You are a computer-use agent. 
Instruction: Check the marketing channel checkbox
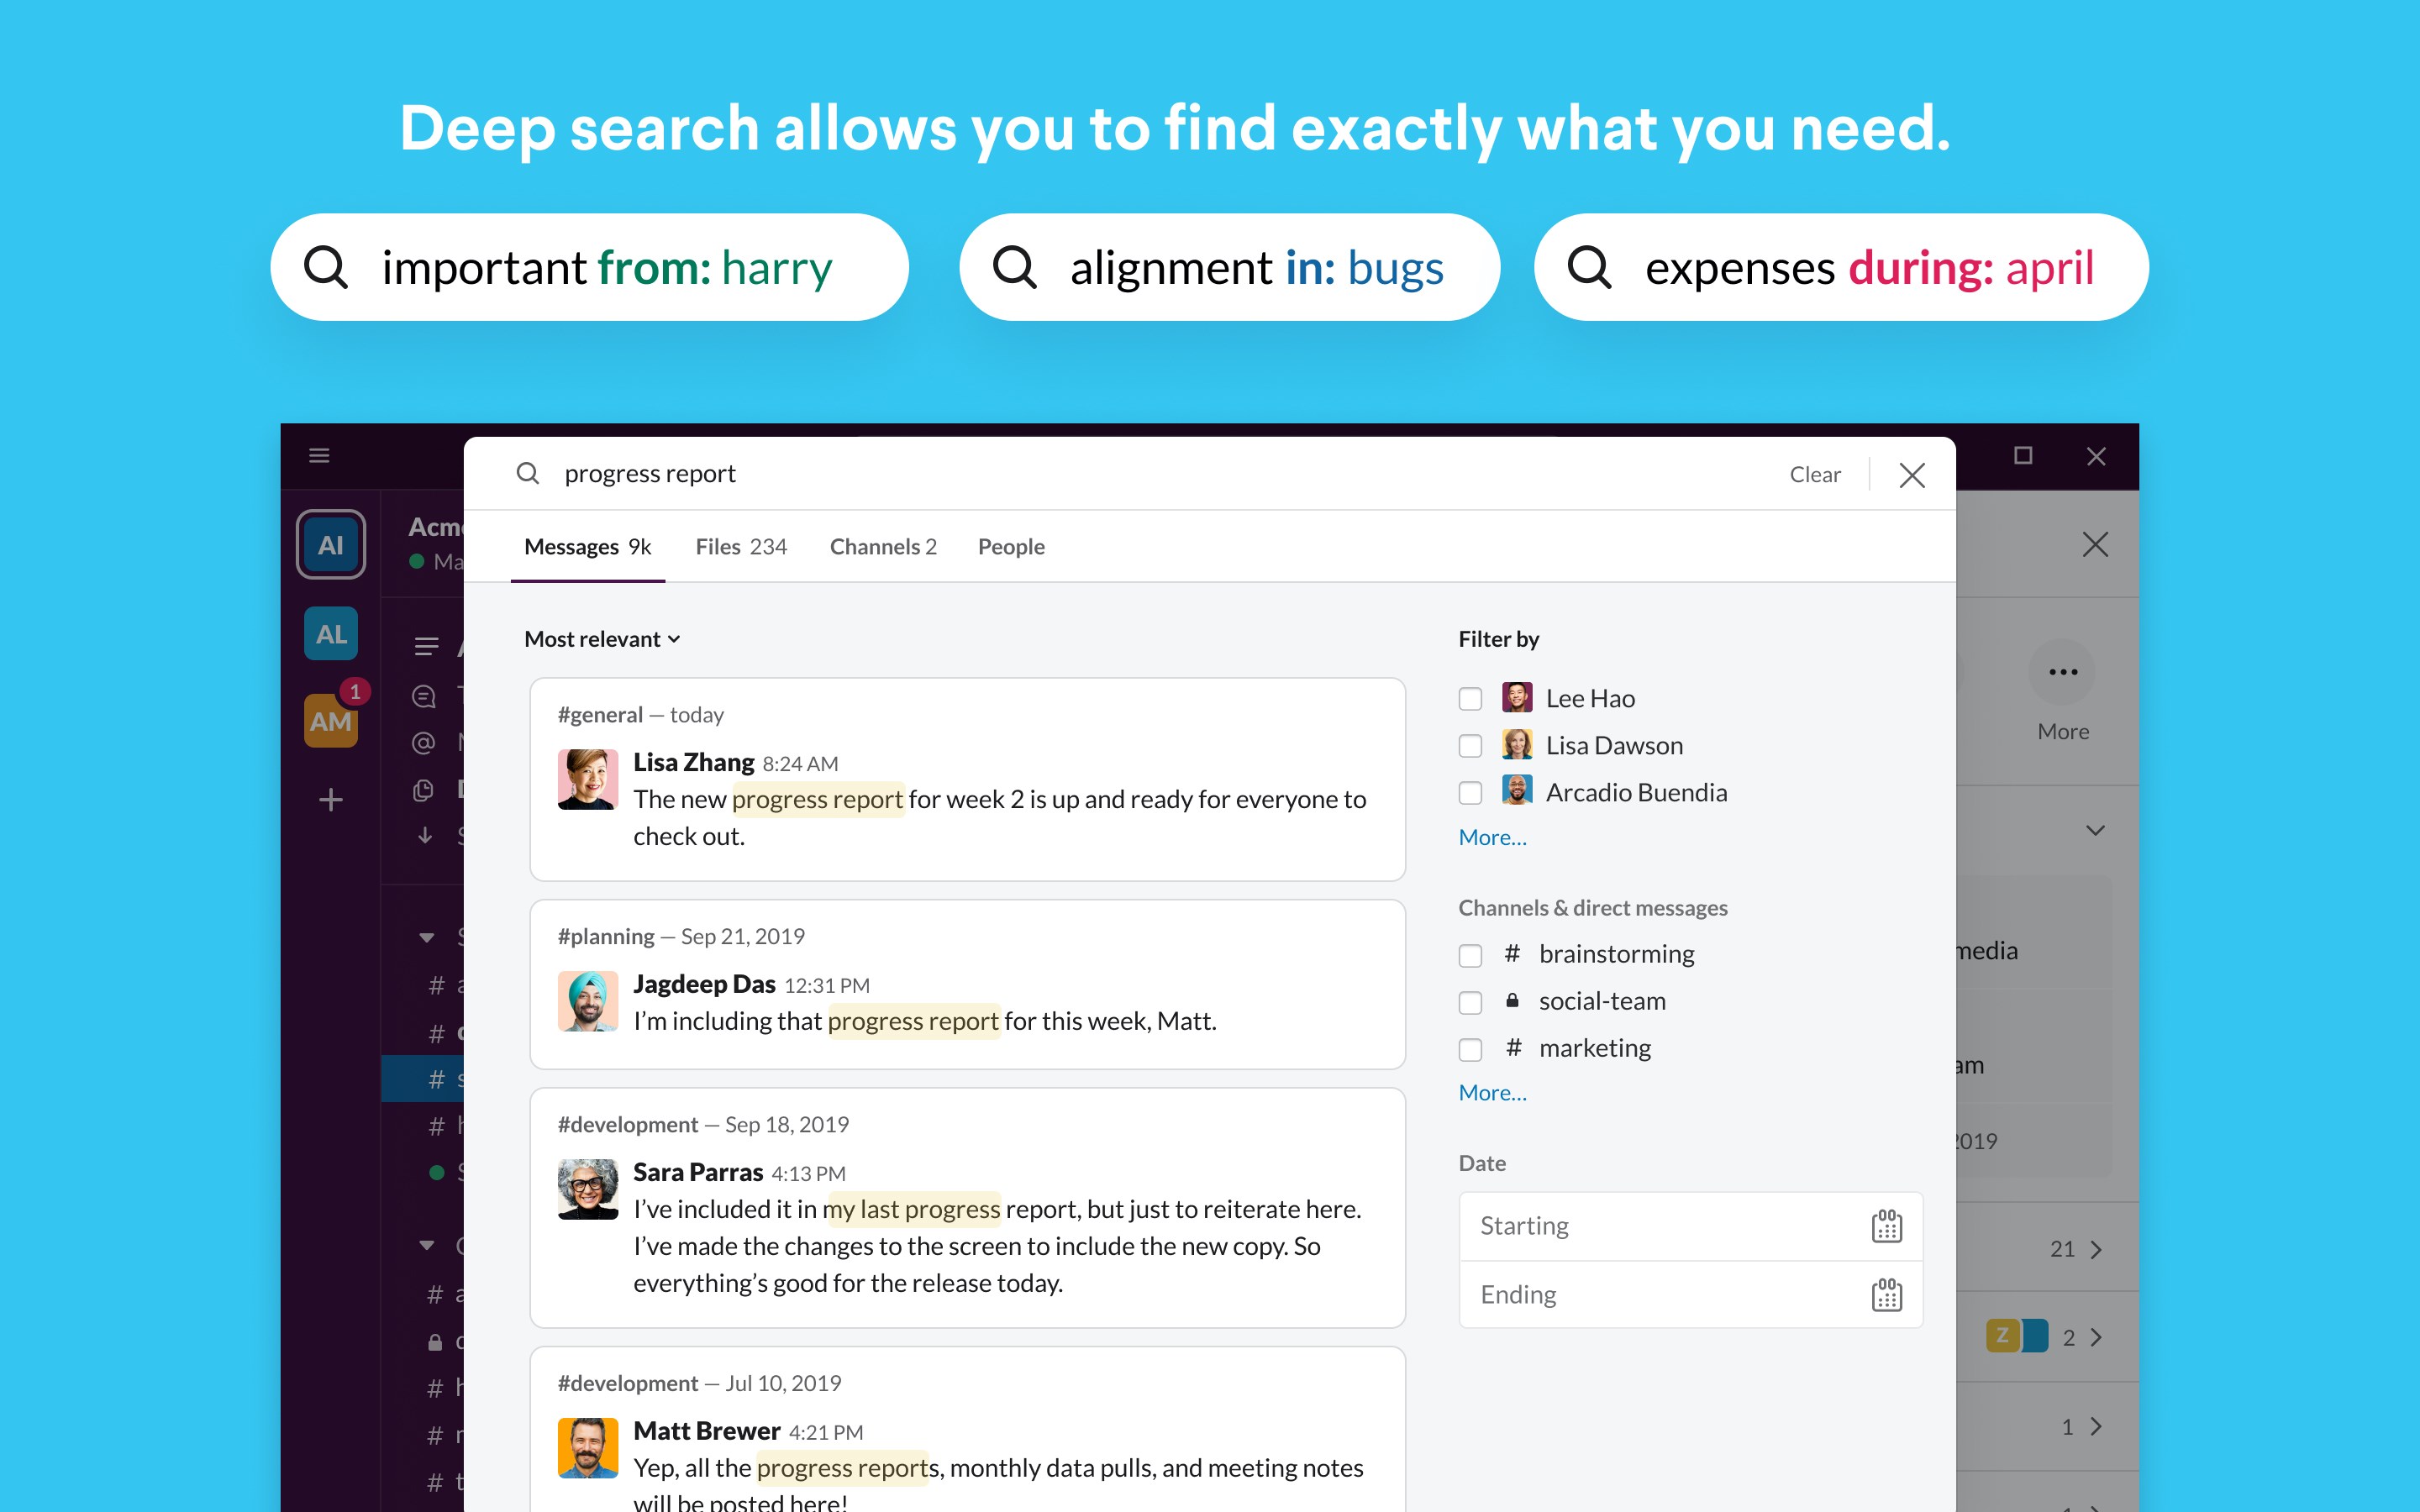tap(1470, 1047)
